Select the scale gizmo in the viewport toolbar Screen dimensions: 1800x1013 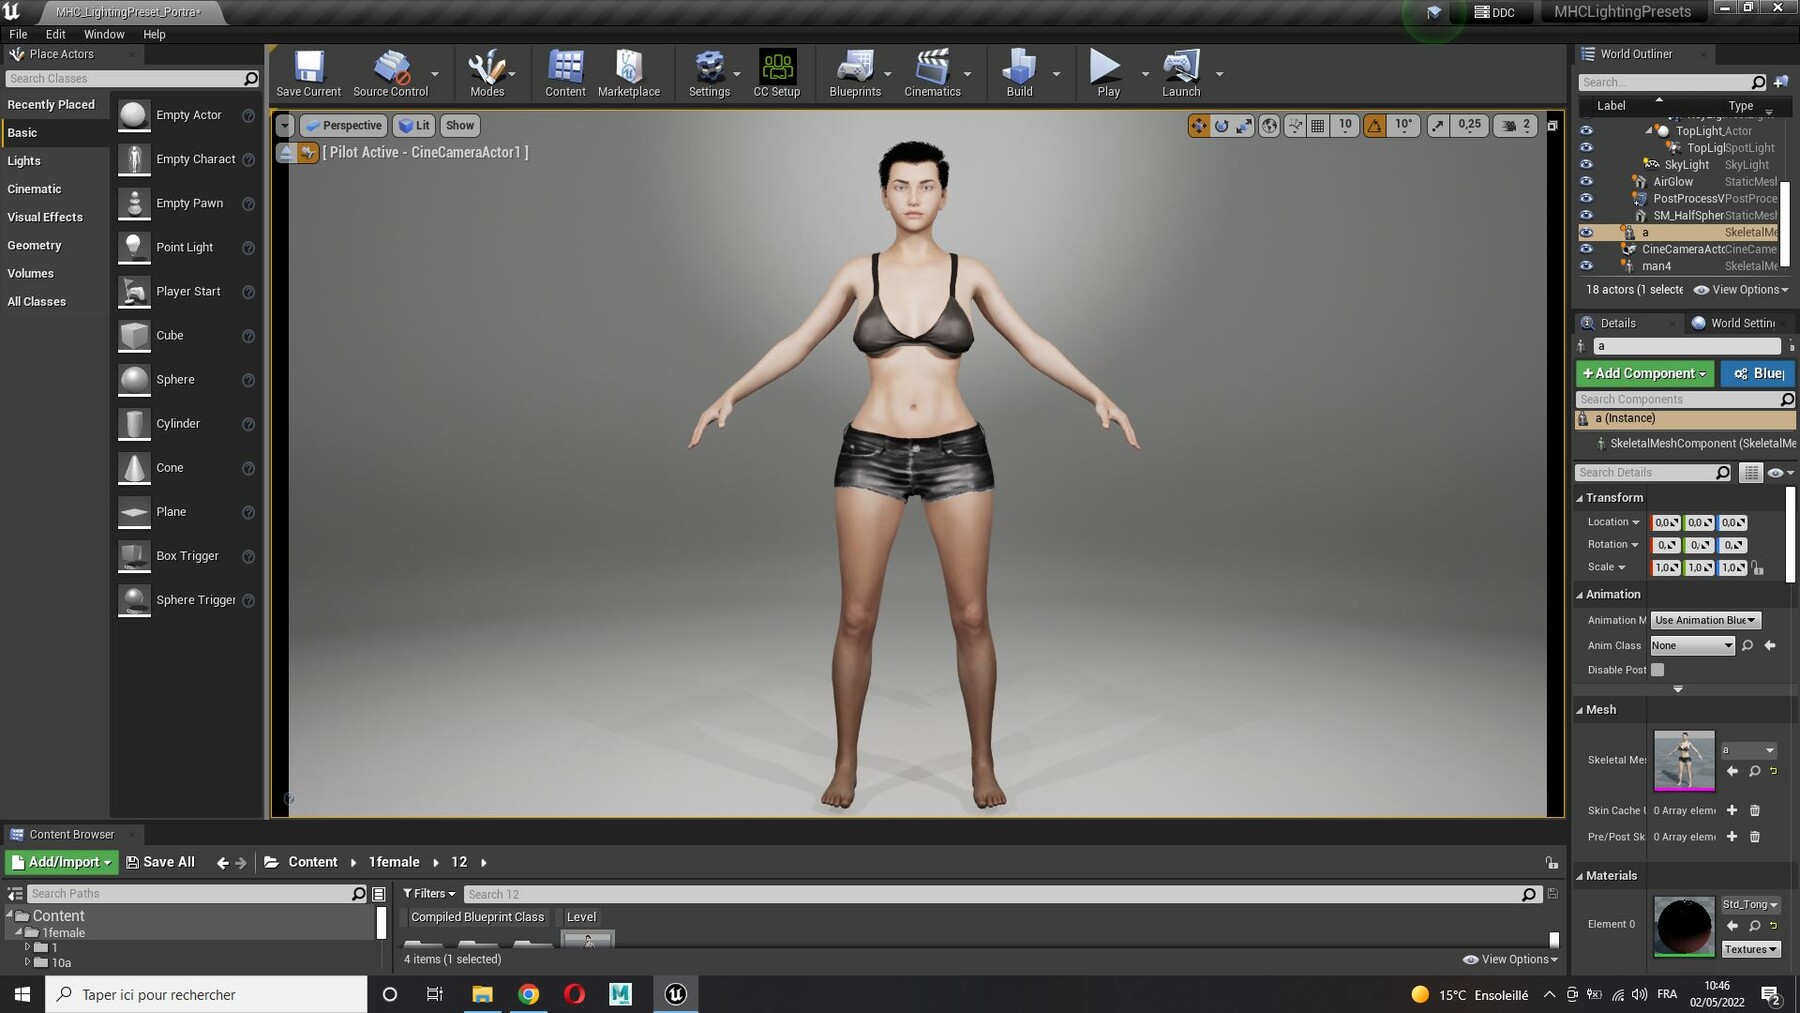(1244, 126)
